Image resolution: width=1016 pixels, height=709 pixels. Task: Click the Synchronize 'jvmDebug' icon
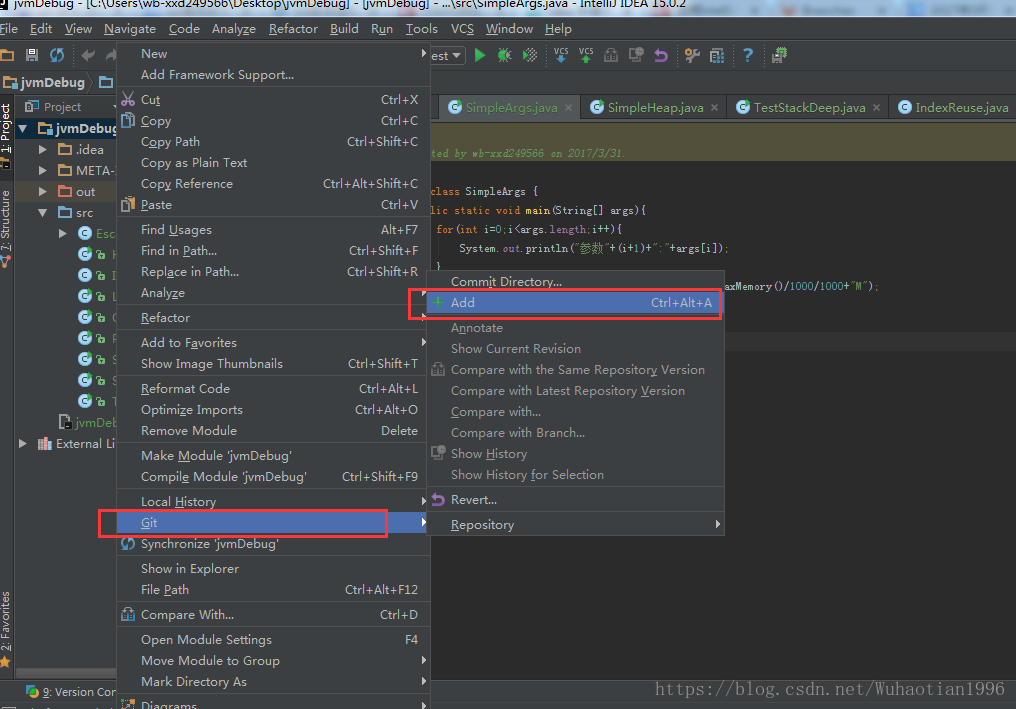click(128, 544)
